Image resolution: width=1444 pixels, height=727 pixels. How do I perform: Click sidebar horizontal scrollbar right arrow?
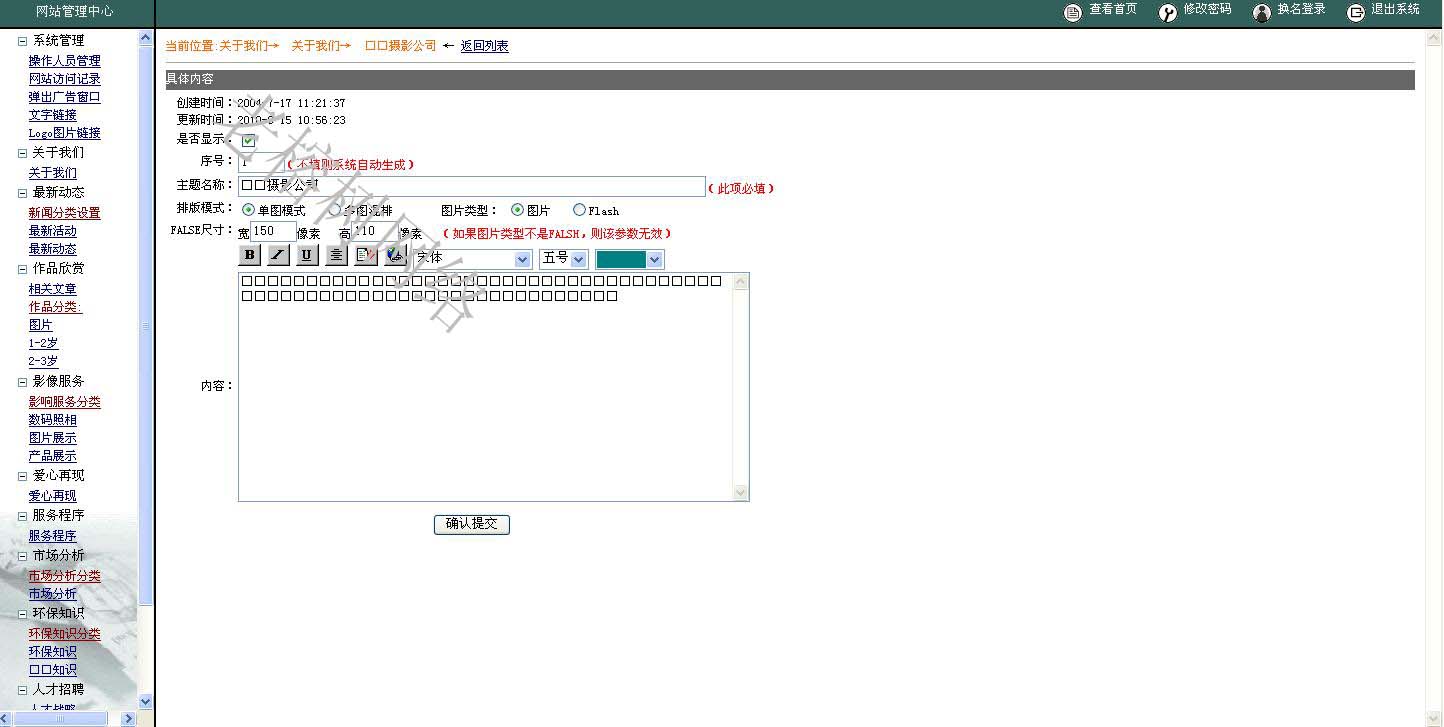(128, 719)
